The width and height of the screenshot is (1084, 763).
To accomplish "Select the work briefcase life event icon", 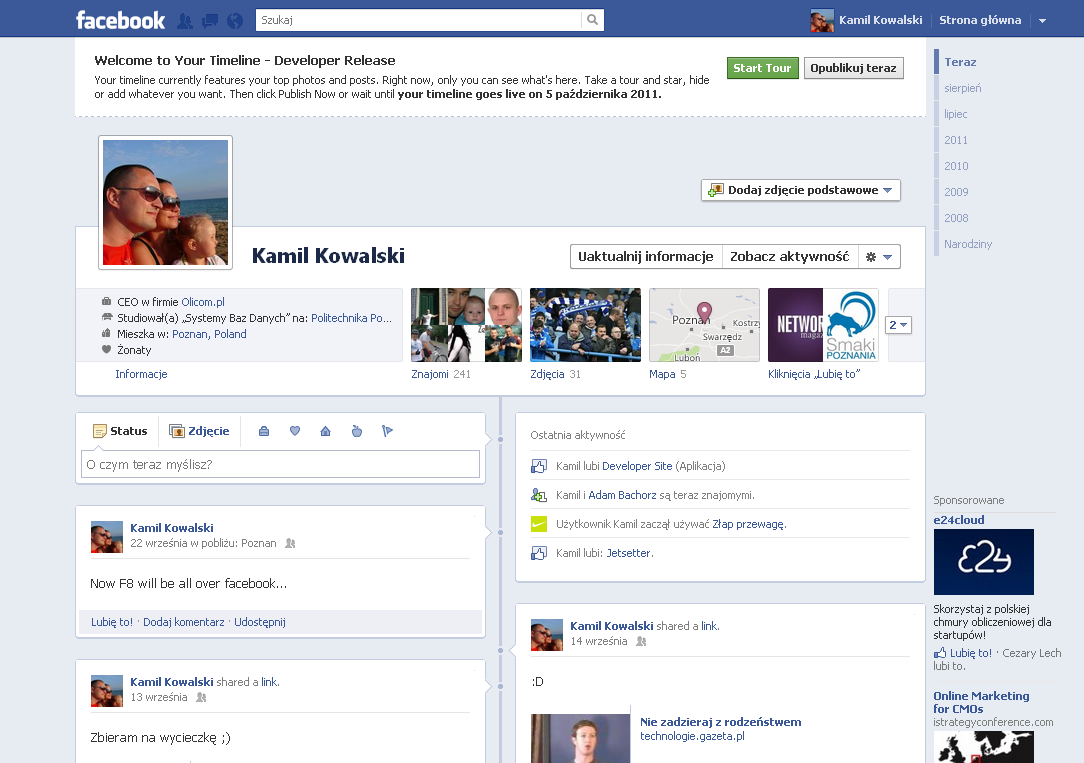I will click(x=264, y=431).
